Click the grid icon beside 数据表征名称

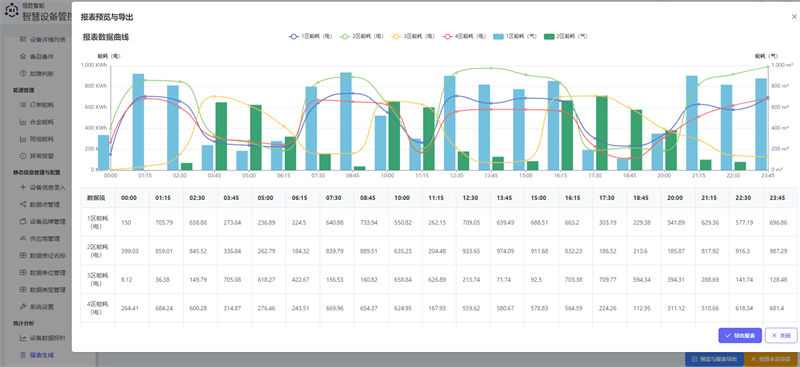pyautogui.click(x=22, y=255)
